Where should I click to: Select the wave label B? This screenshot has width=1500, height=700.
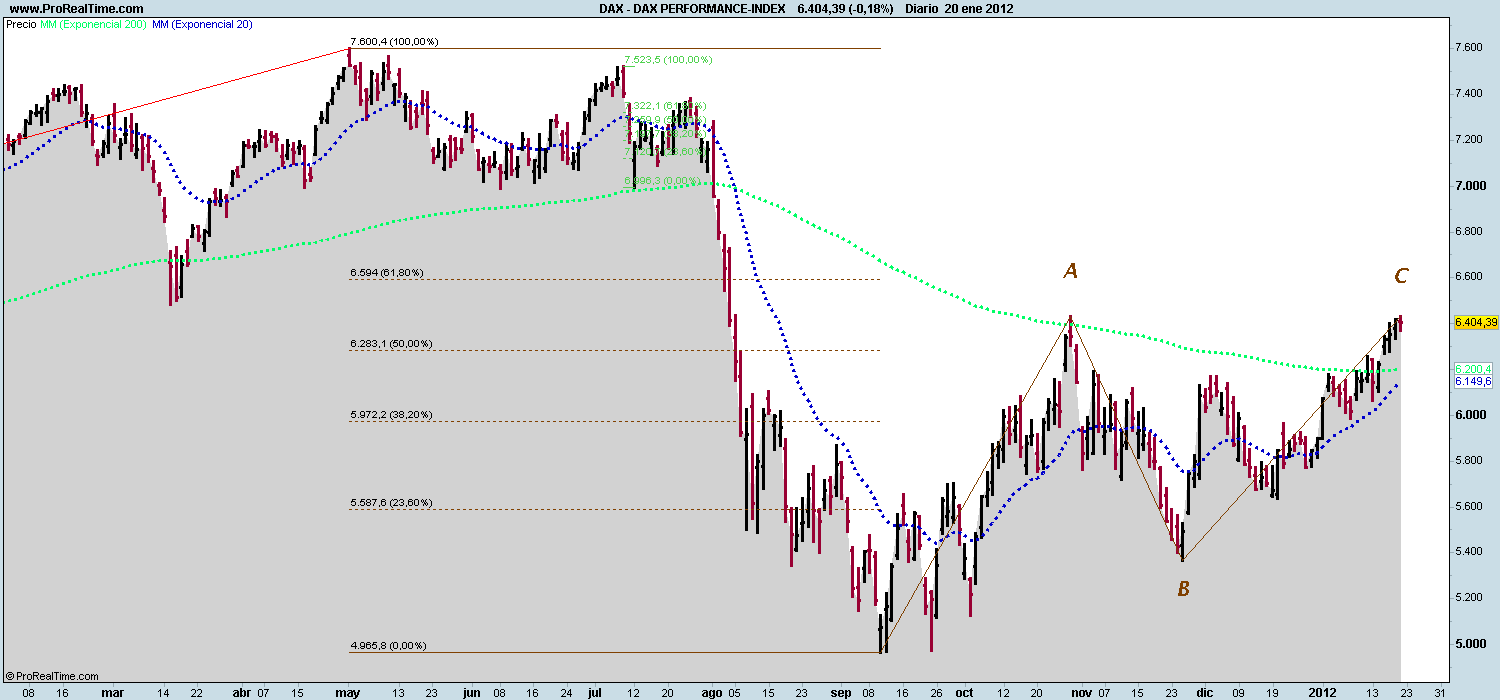click(x=1183, y=589)
